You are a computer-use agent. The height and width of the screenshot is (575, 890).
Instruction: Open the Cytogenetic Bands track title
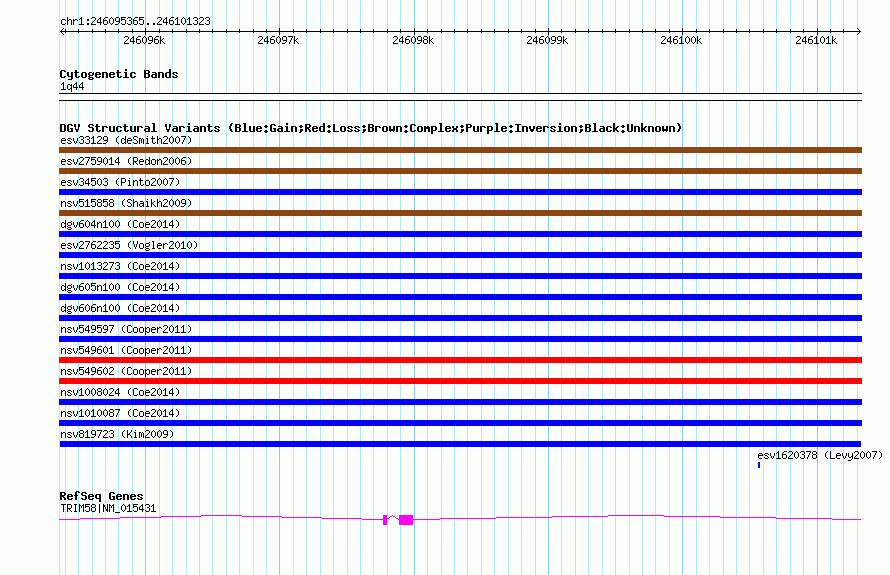pyautogui.click(x=119, y=74)
